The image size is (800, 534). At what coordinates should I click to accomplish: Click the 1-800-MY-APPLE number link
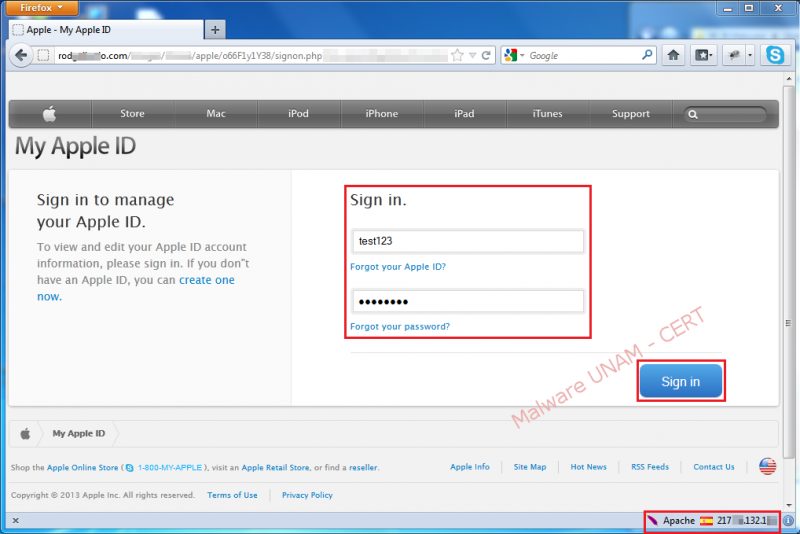tap(170, 468)
